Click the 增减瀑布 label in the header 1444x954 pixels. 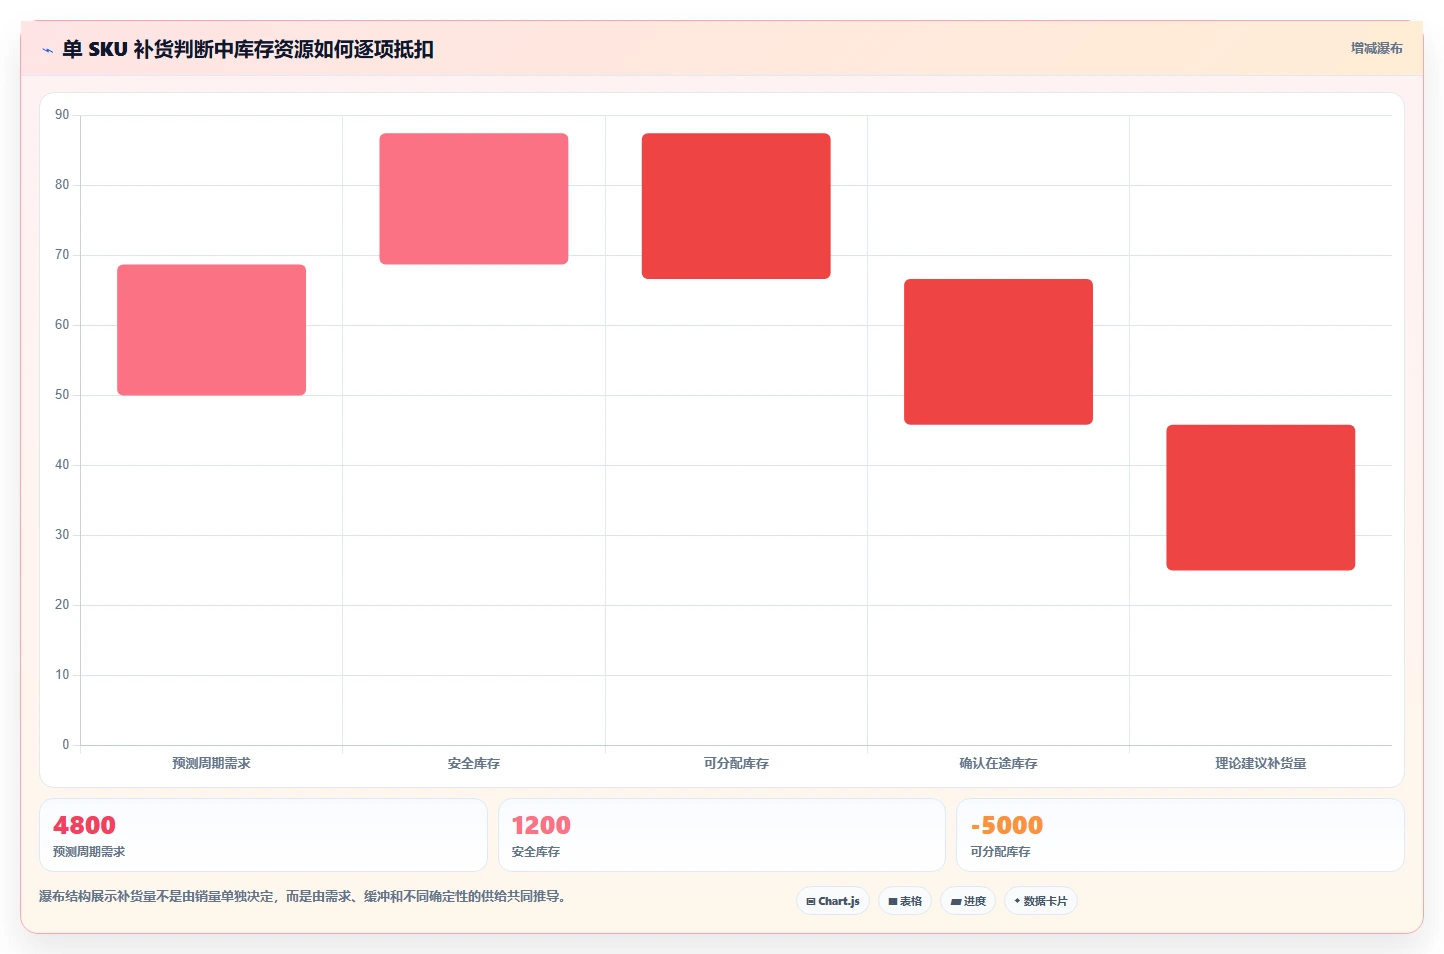tap(1376, 48)
